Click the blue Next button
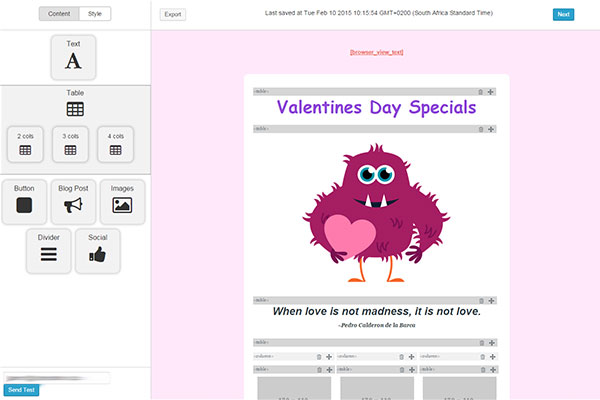Image resolution: width=600 pixels, height=400 pixels. pos(563,14)
